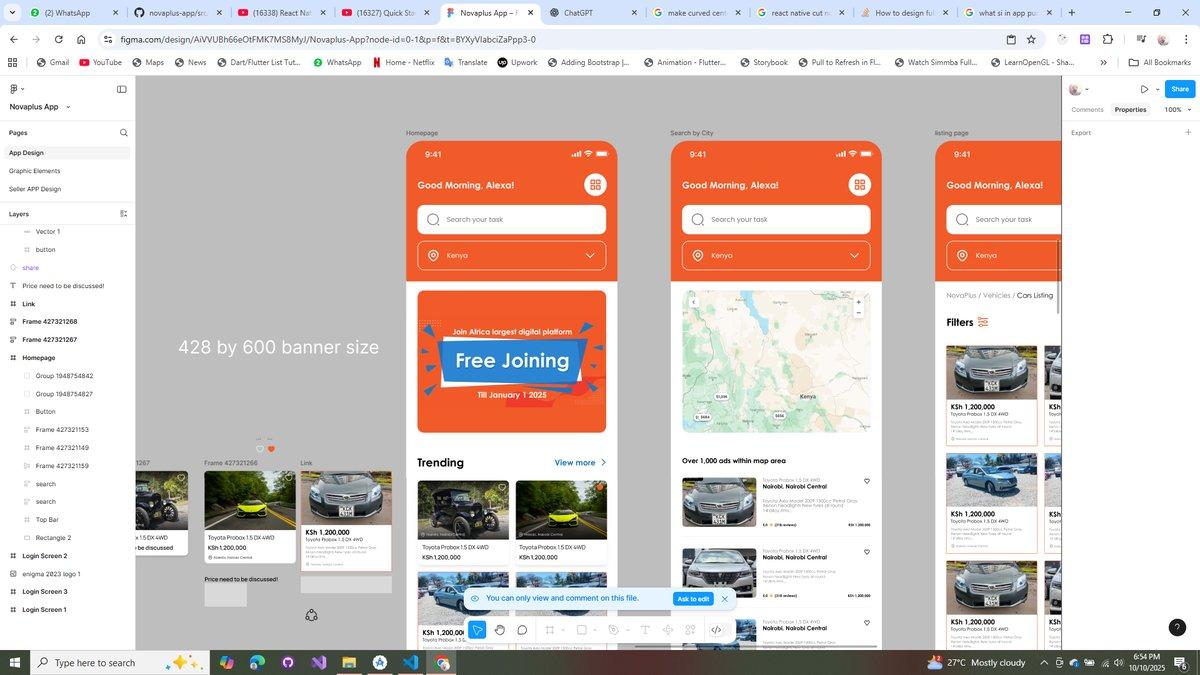1200x675 pixels.
Task: Open the Figma main menu logo
Action: click(14, 89)
